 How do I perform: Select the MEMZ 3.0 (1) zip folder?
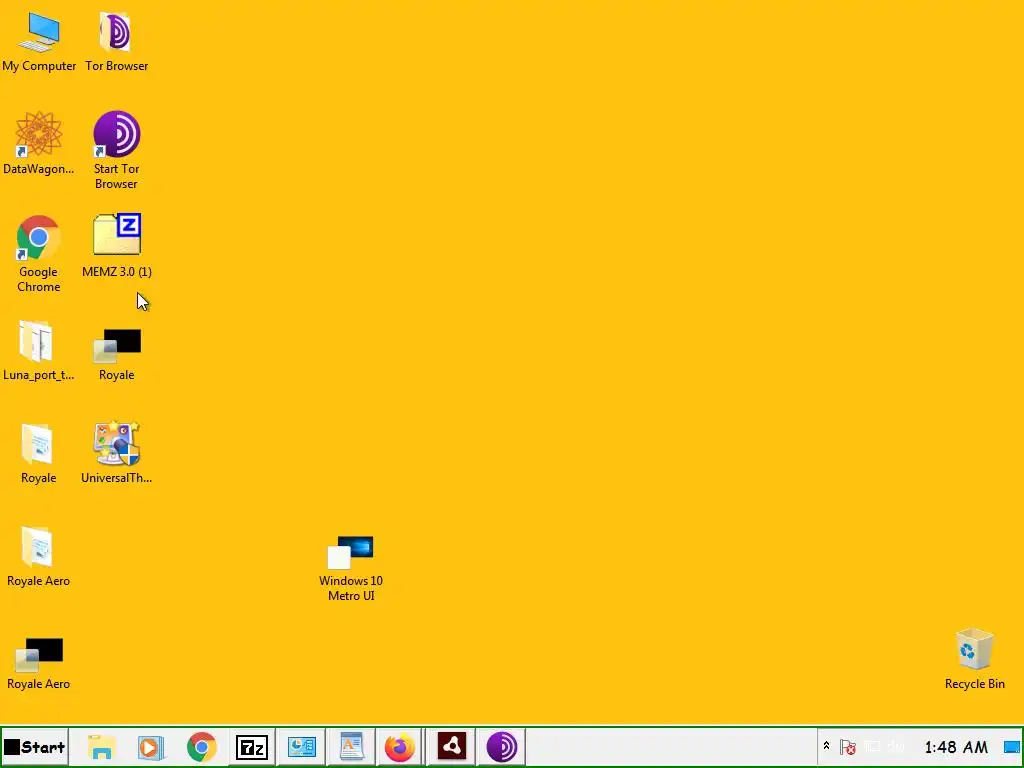click(117, 246)
